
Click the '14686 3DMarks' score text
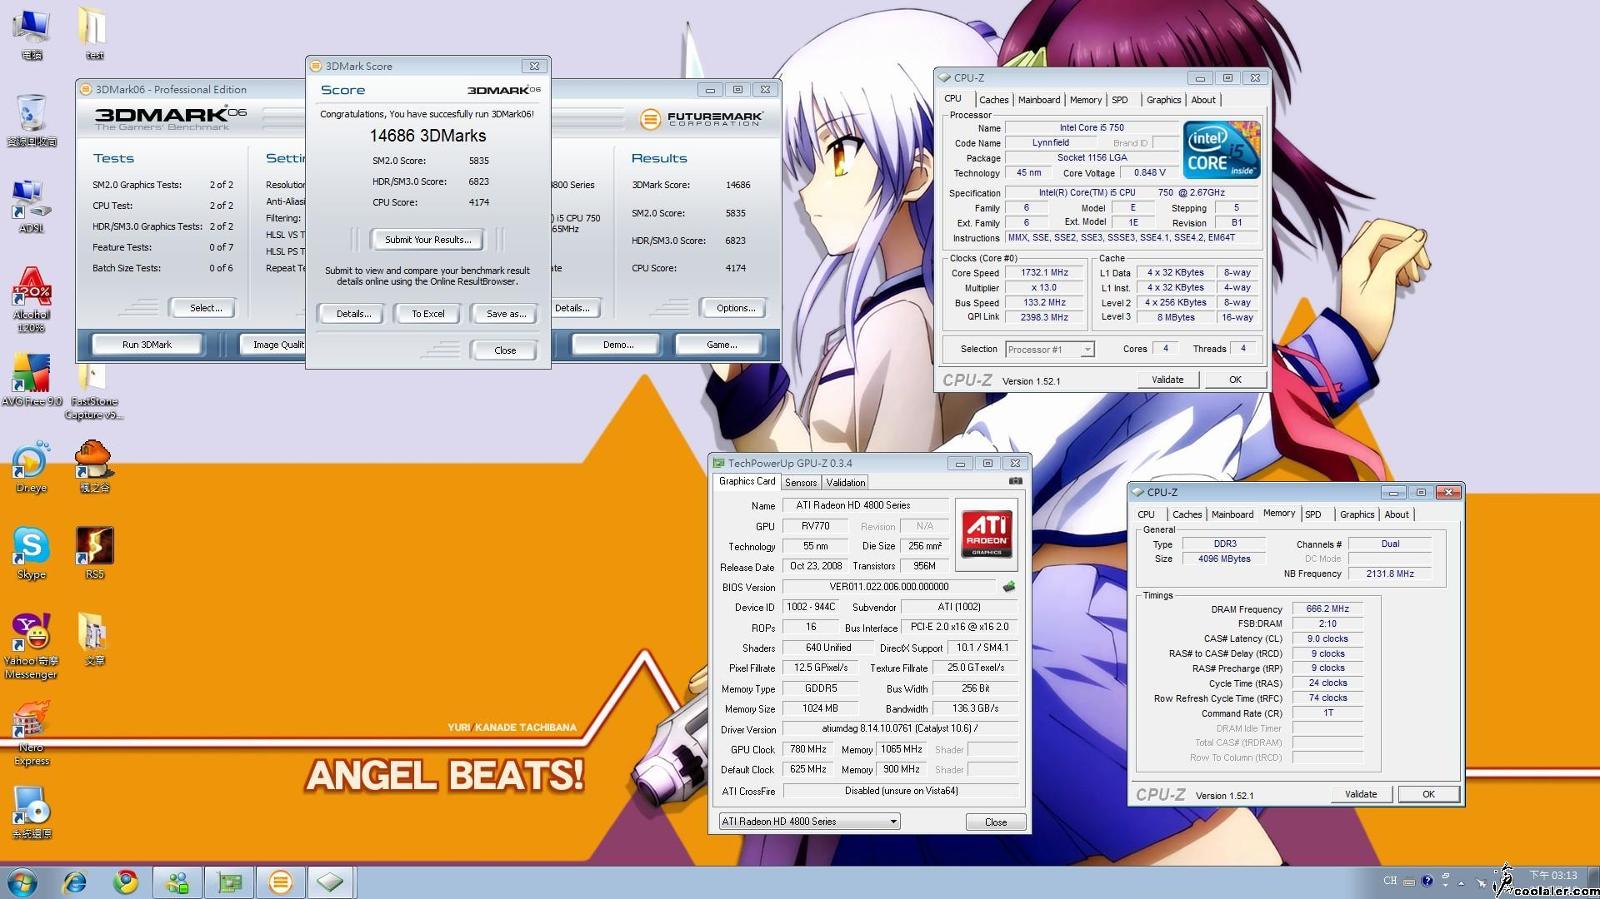tap(428, 136)
